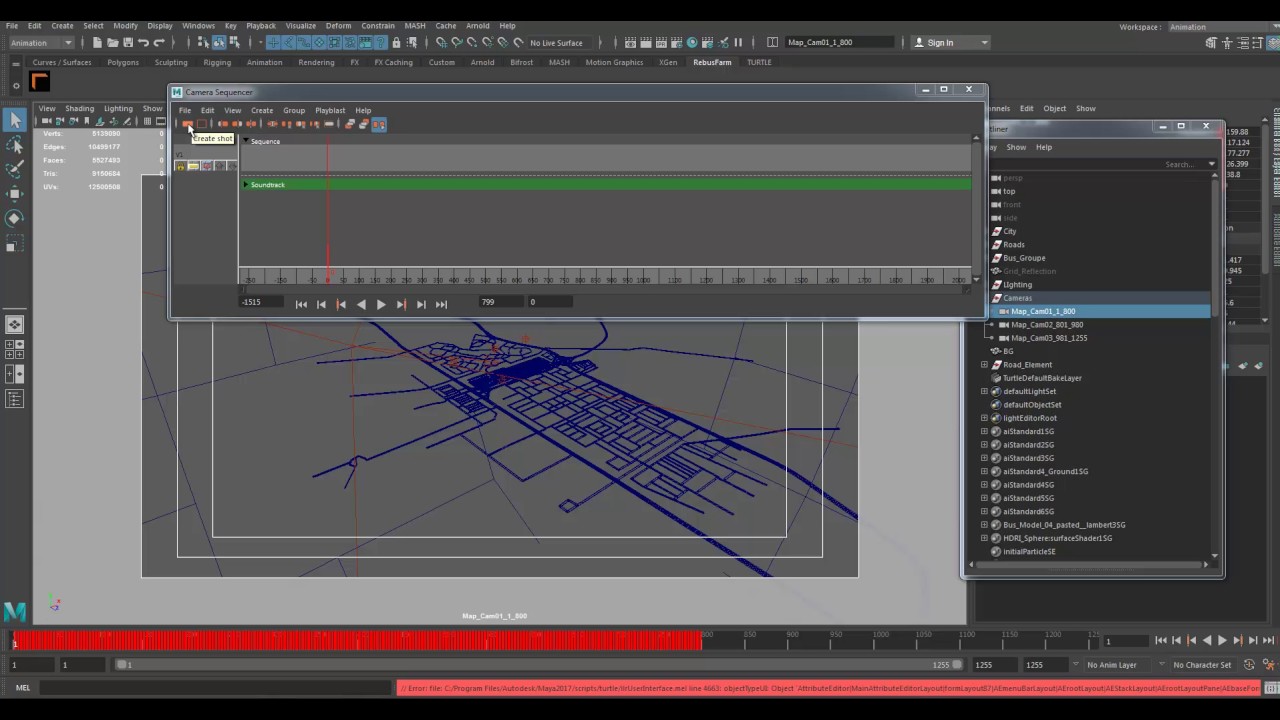
Task: Click the sequencer current frame field 799
Action: click(x=499, y=302)
